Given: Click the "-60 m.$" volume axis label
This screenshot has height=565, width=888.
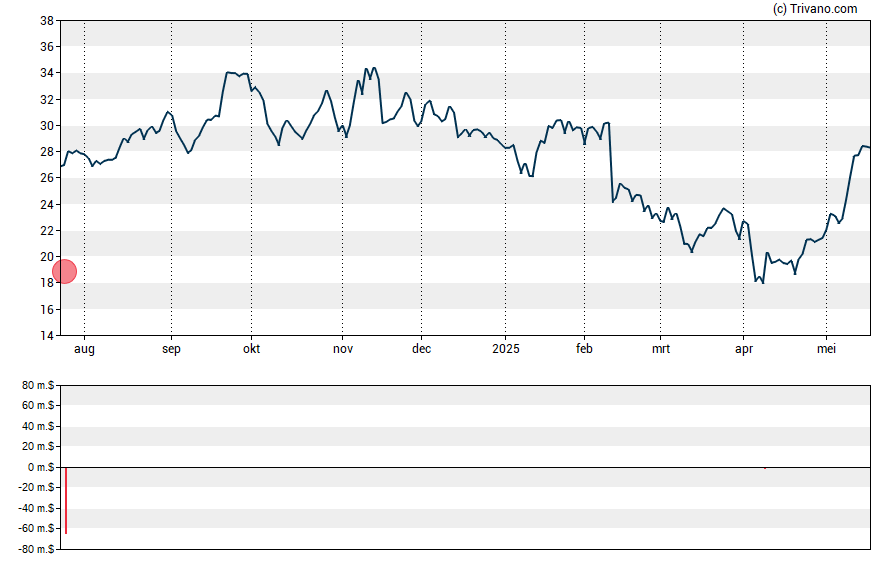Looking at the screenshot, I should click(x=36, y=528).
